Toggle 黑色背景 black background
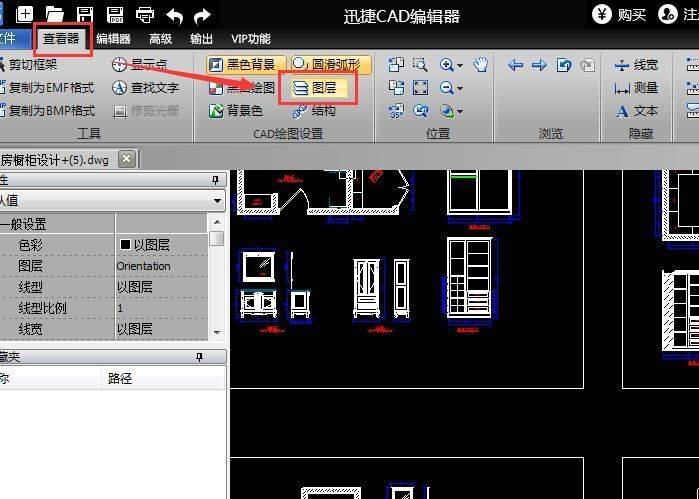 click(x=246, y=65)
